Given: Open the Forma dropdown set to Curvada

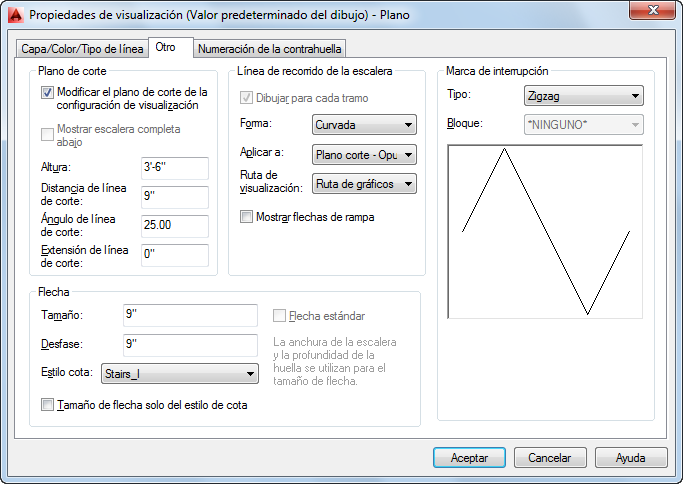Looking at the screenshot, I should (x=363, y=125).
